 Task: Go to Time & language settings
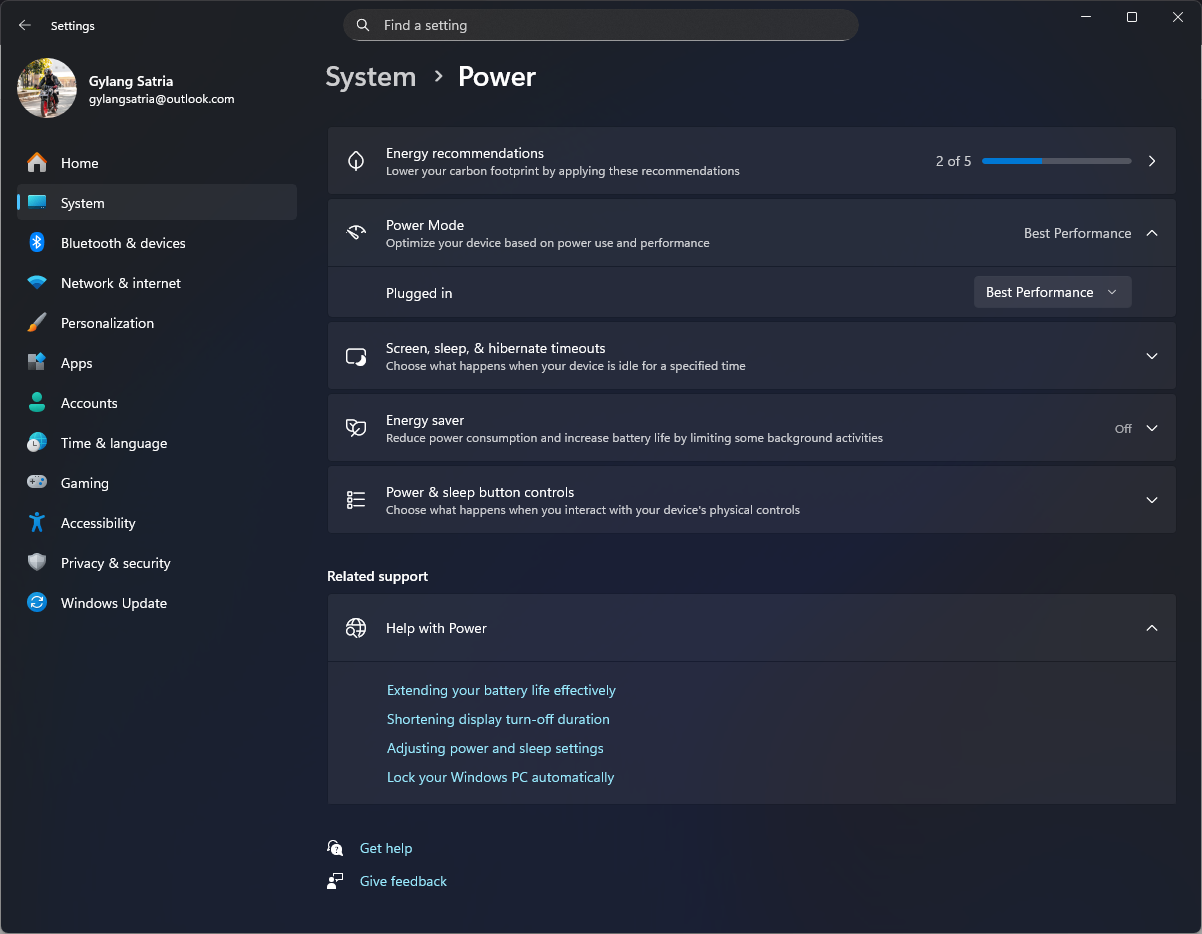[113, 443]
